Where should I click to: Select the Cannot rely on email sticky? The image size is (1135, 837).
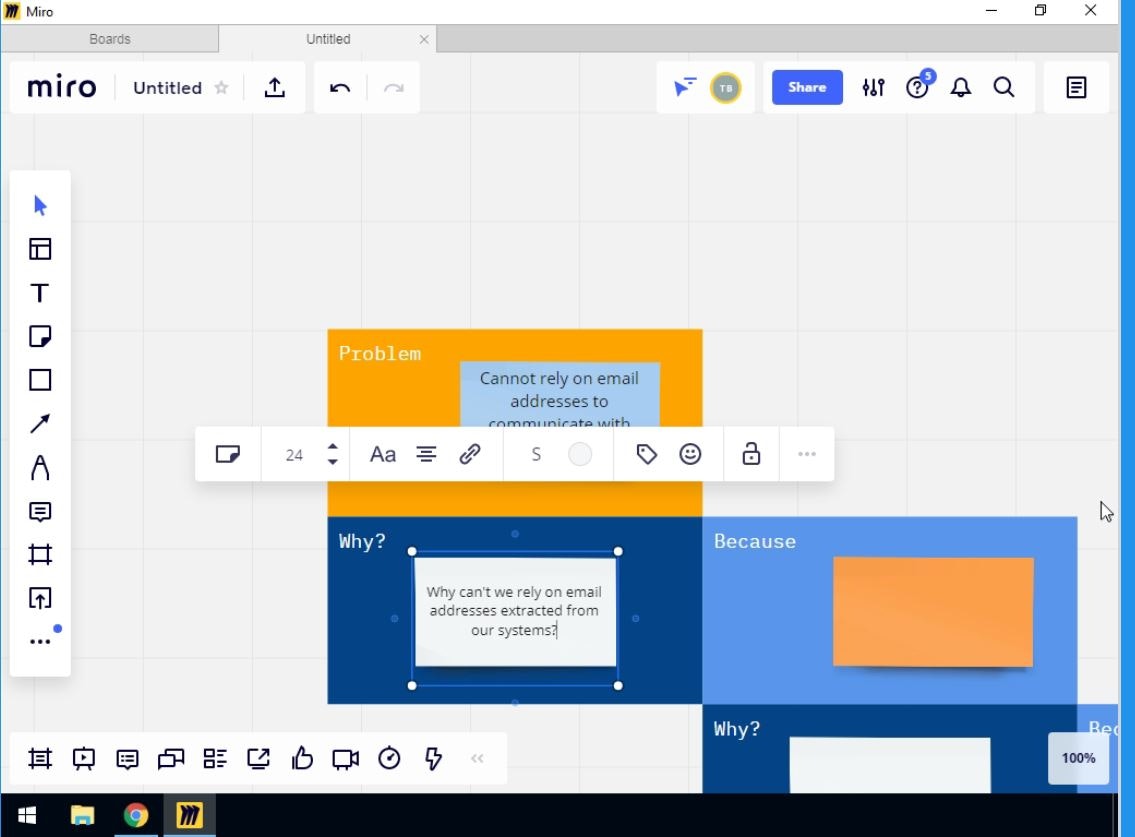(560, 395)
